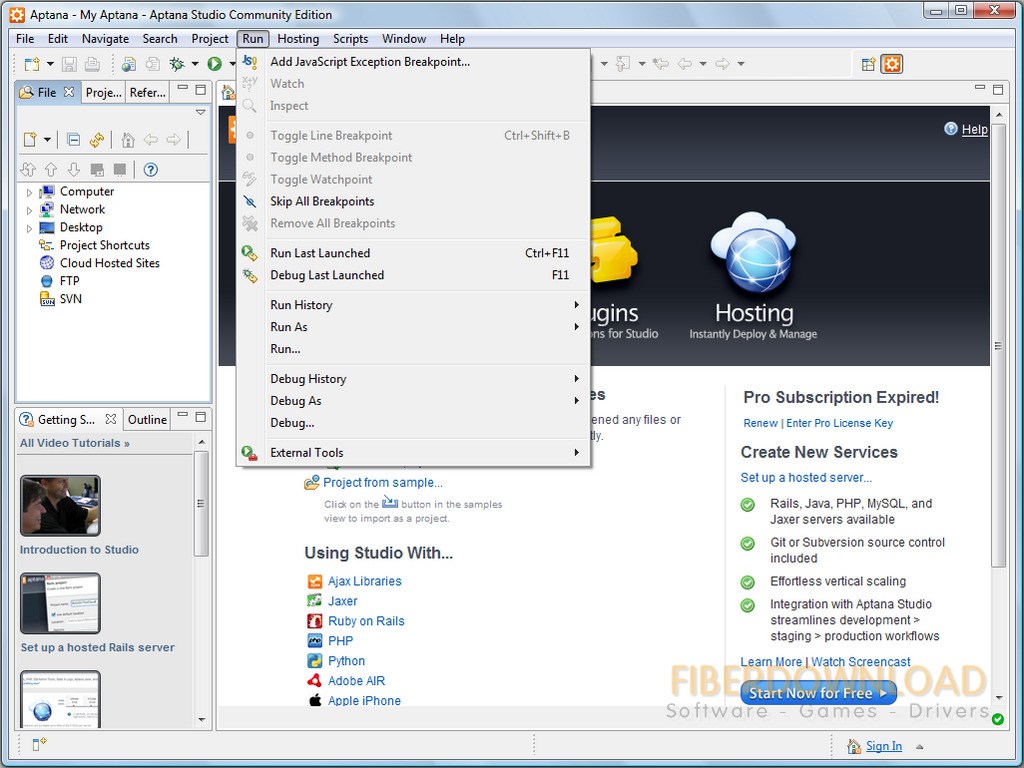The image size is (1024, 768).
Task: Open the Set up a hosted Rails server thumbnail
Action: (60, 603)
